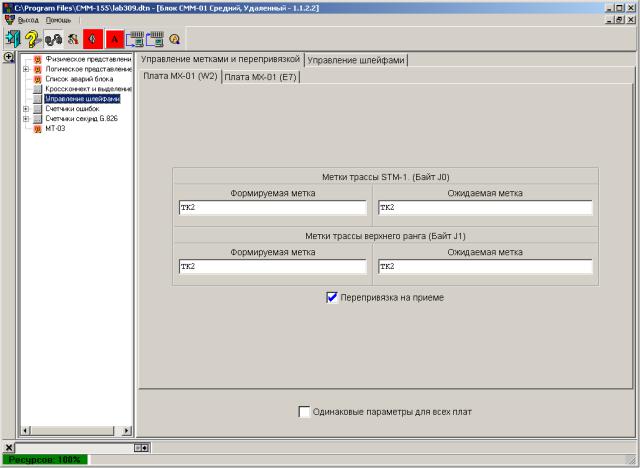Enable 'Одинаковые параметры для всех плат' checkbox
Screen dimensions: 640x468
tap(304, 412)
